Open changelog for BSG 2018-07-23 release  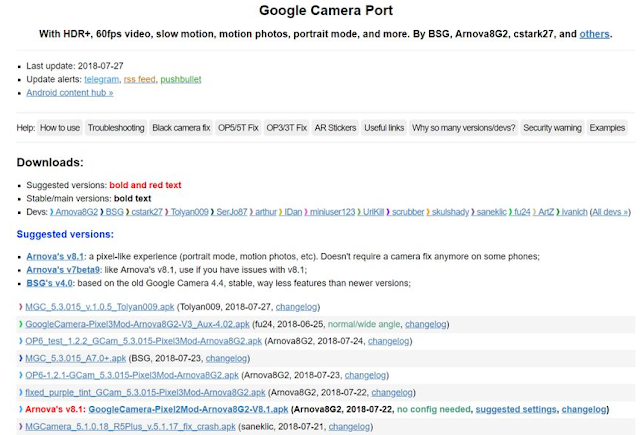227,358
